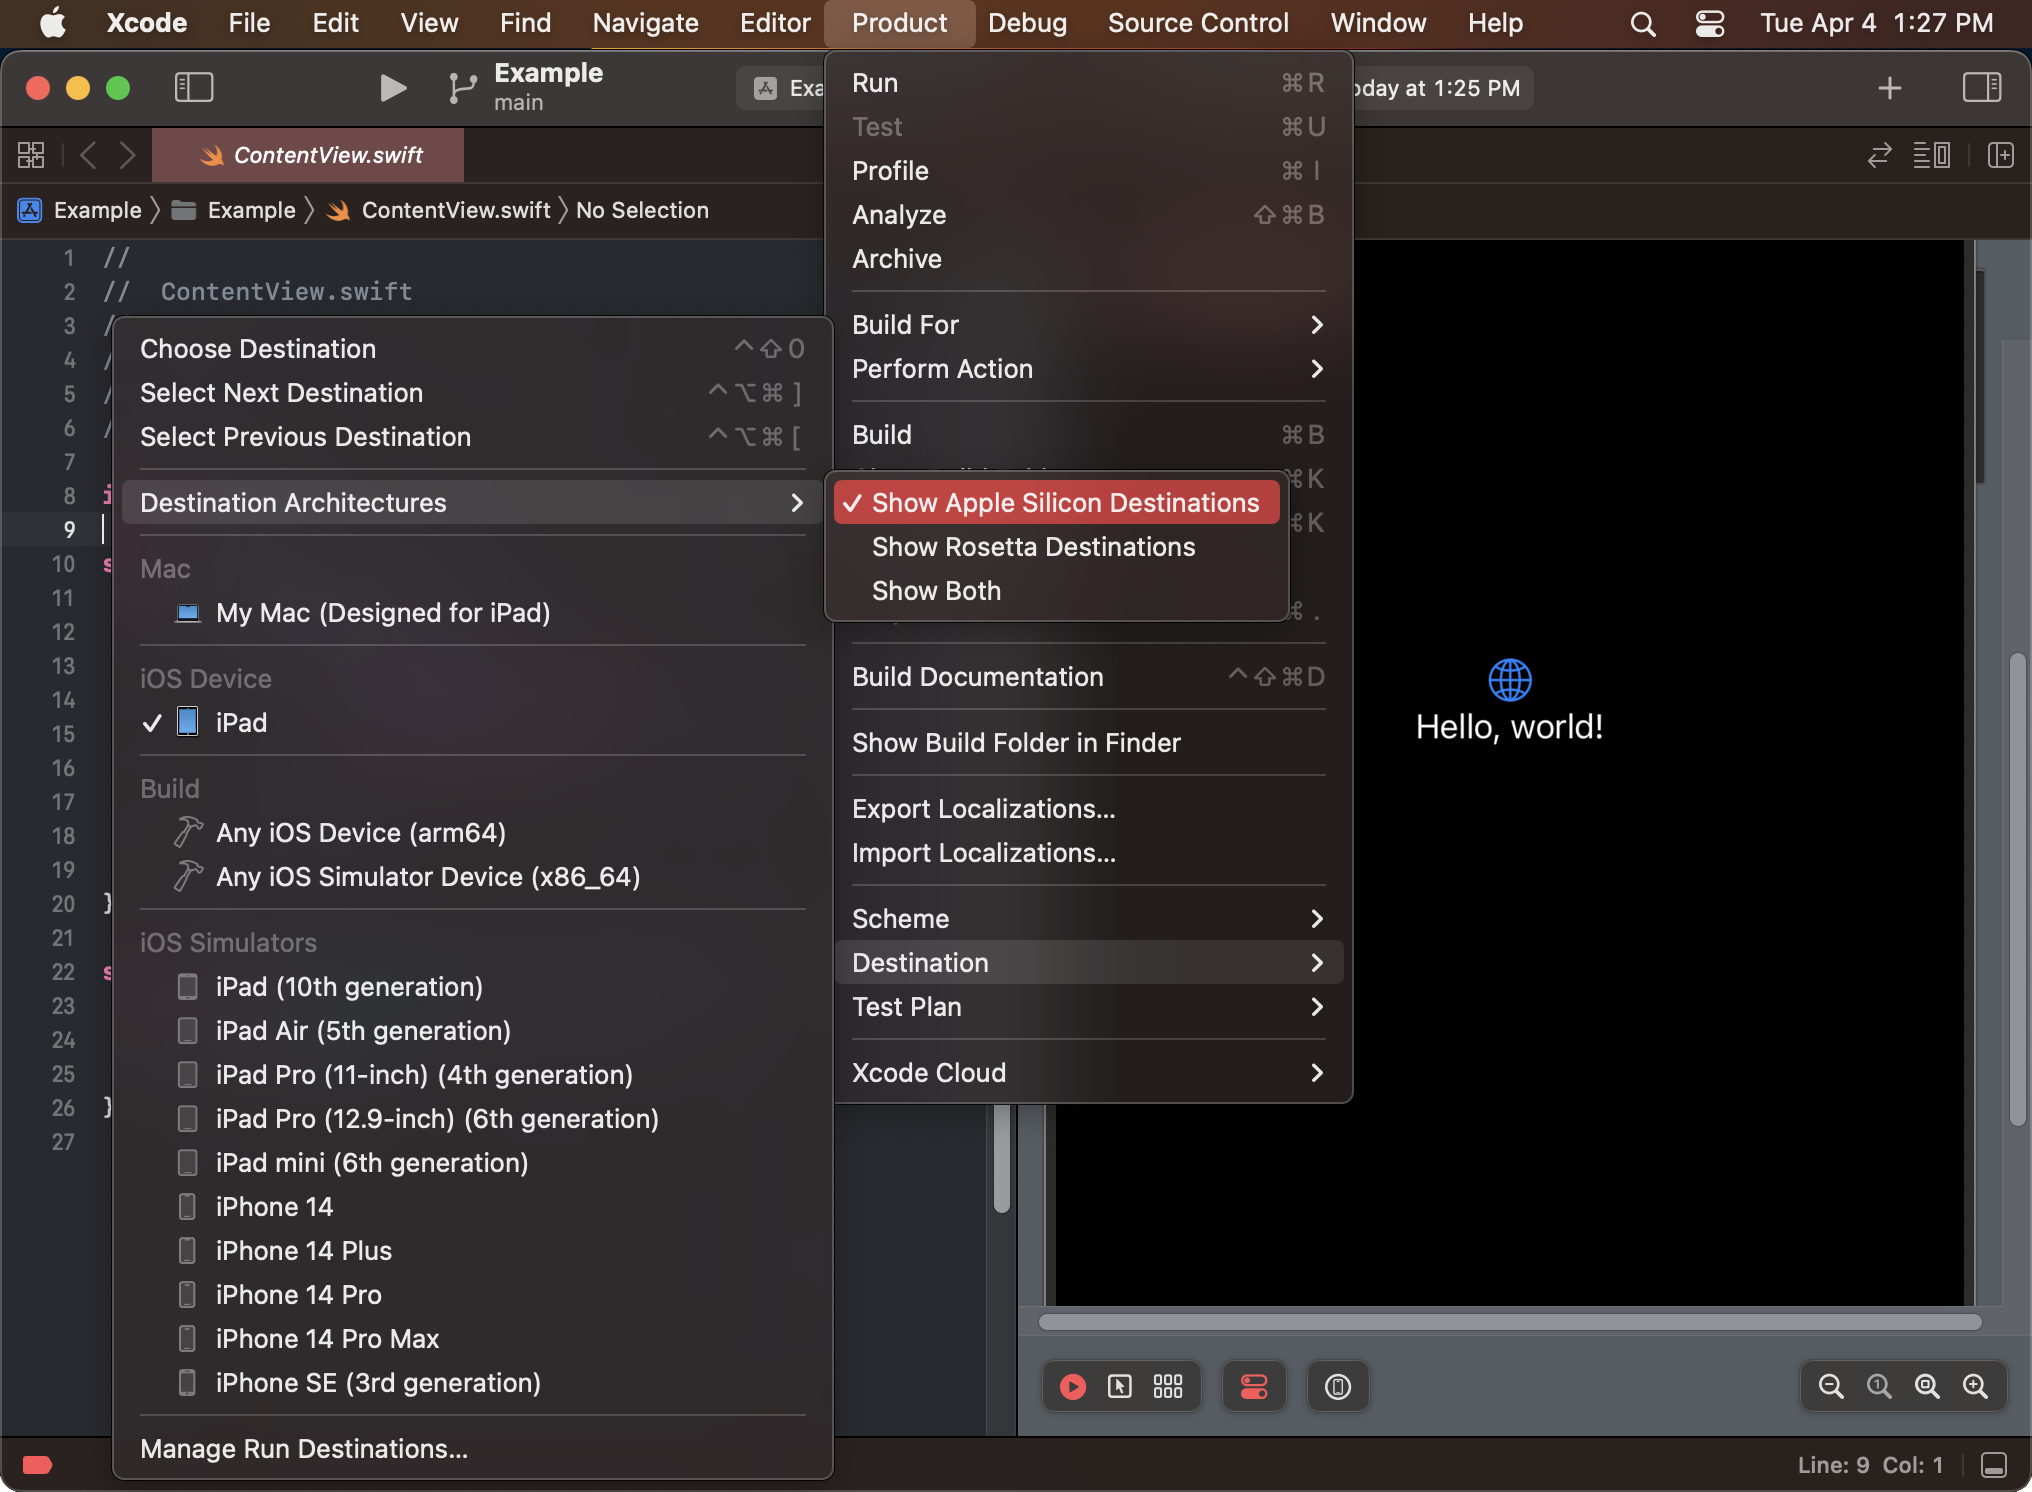The width and height of the screenshot is (2032, 1492).
Task: Click the plus Library button
Action: (1889, 88)
